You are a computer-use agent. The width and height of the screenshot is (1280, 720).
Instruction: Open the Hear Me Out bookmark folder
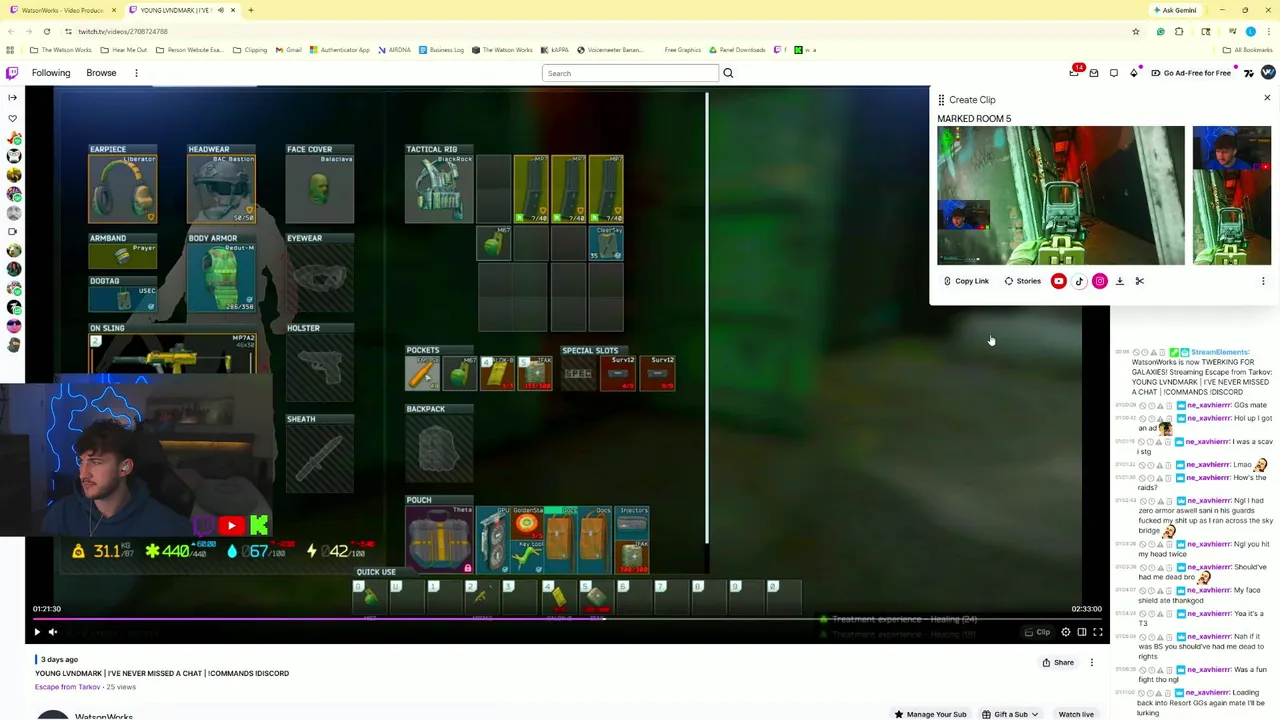point(124,50)
